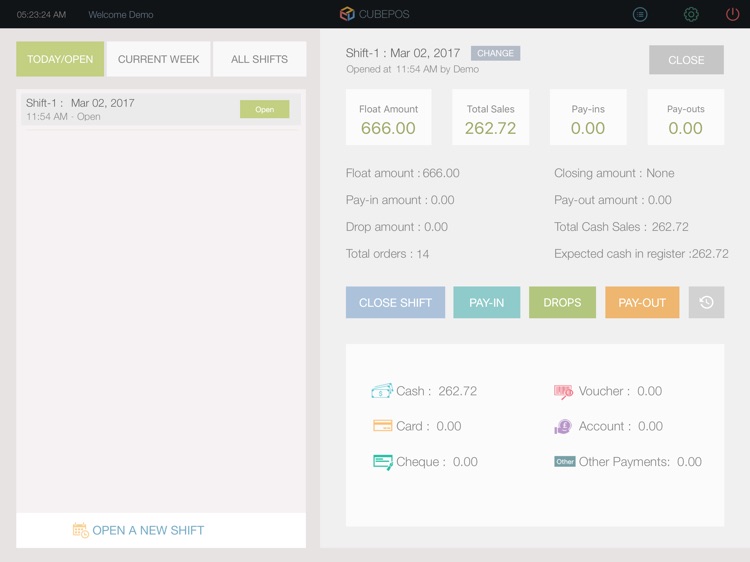Click the CLOSE SHIFT button
750x562 pixels.
pyautogui.click(x=395, y=302)
